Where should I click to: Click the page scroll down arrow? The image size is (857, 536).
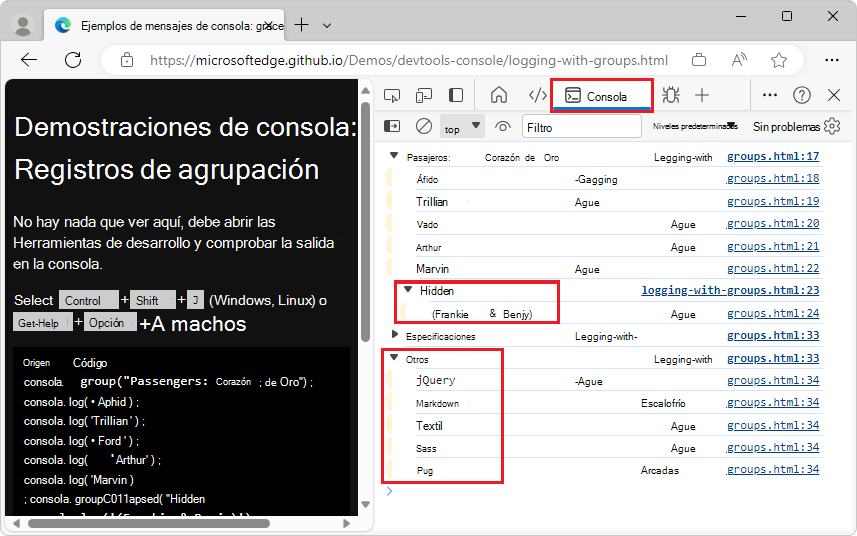pos(366,504)
